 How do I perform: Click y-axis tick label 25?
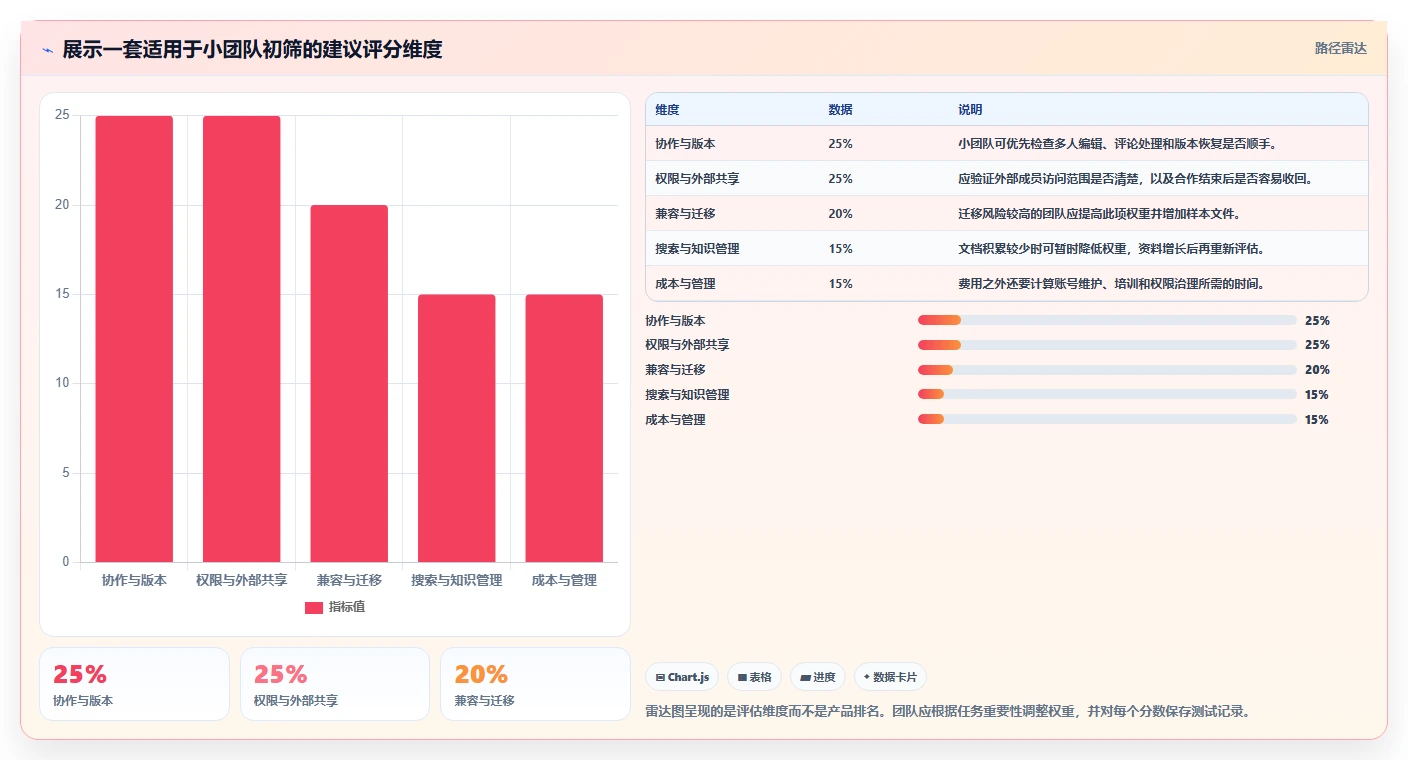[x=62, y=115]
